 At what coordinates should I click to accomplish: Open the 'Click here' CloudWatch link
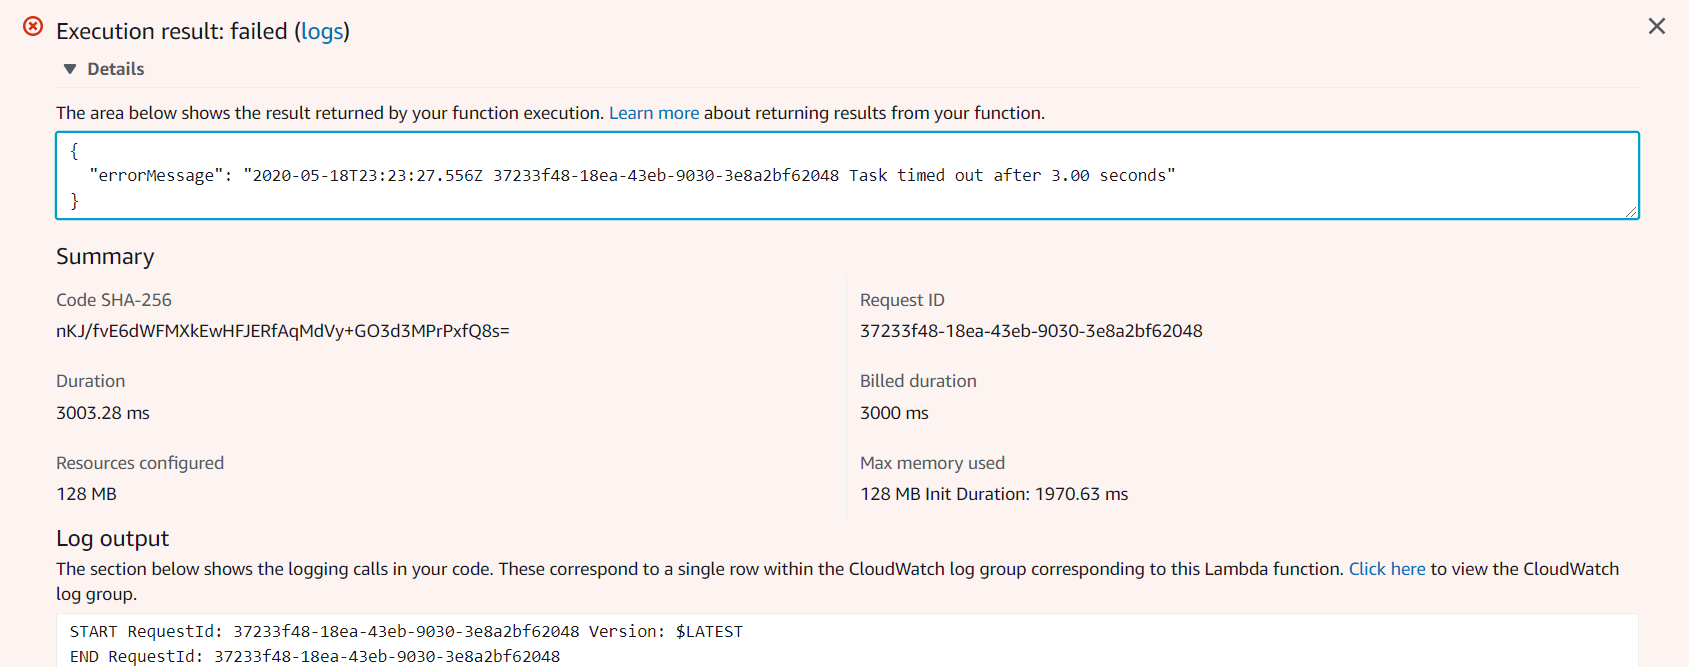[1387, 569]
